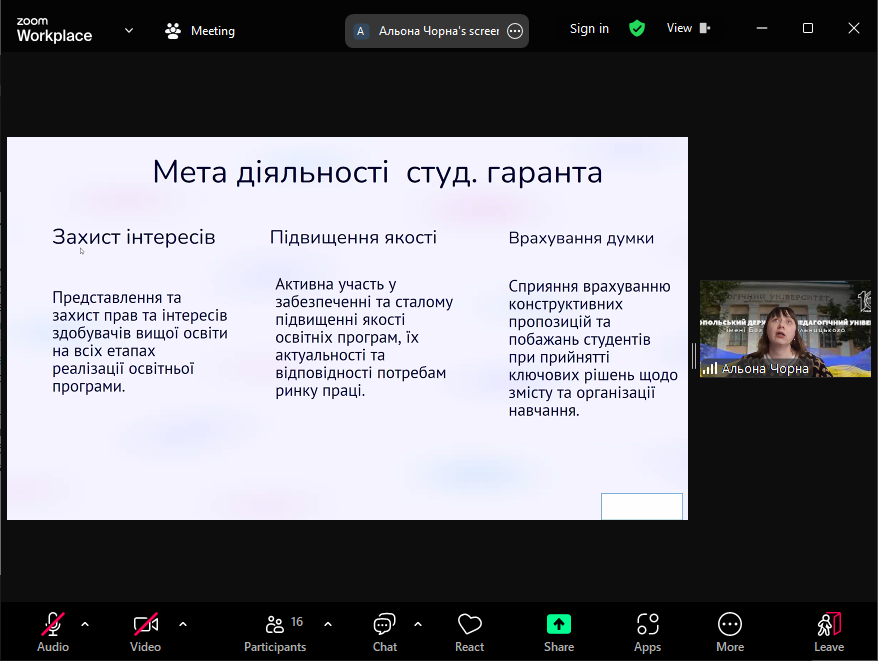Expand the arrow next to Chat
The height and width of the screenshot is (661, 878).
click(x=418, y=624)
